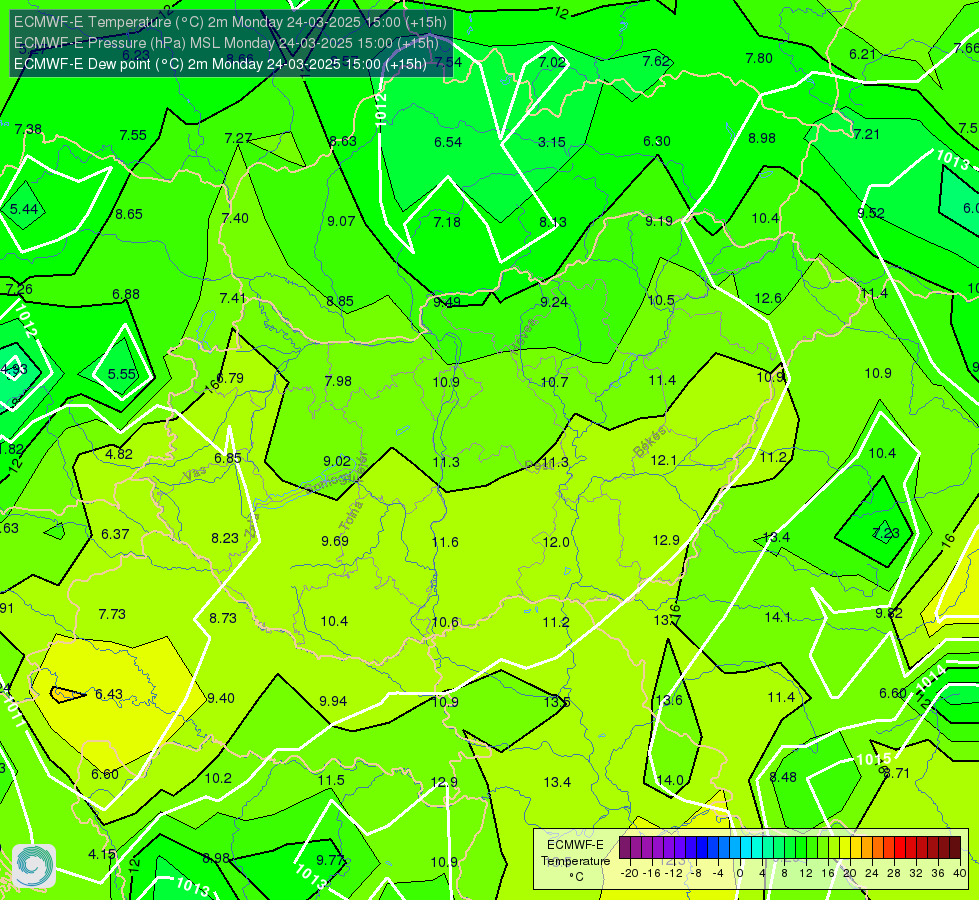Click the 8.23 dew point value
The width and height of the screenshot is (979, 900).
(x=225, y=538)
